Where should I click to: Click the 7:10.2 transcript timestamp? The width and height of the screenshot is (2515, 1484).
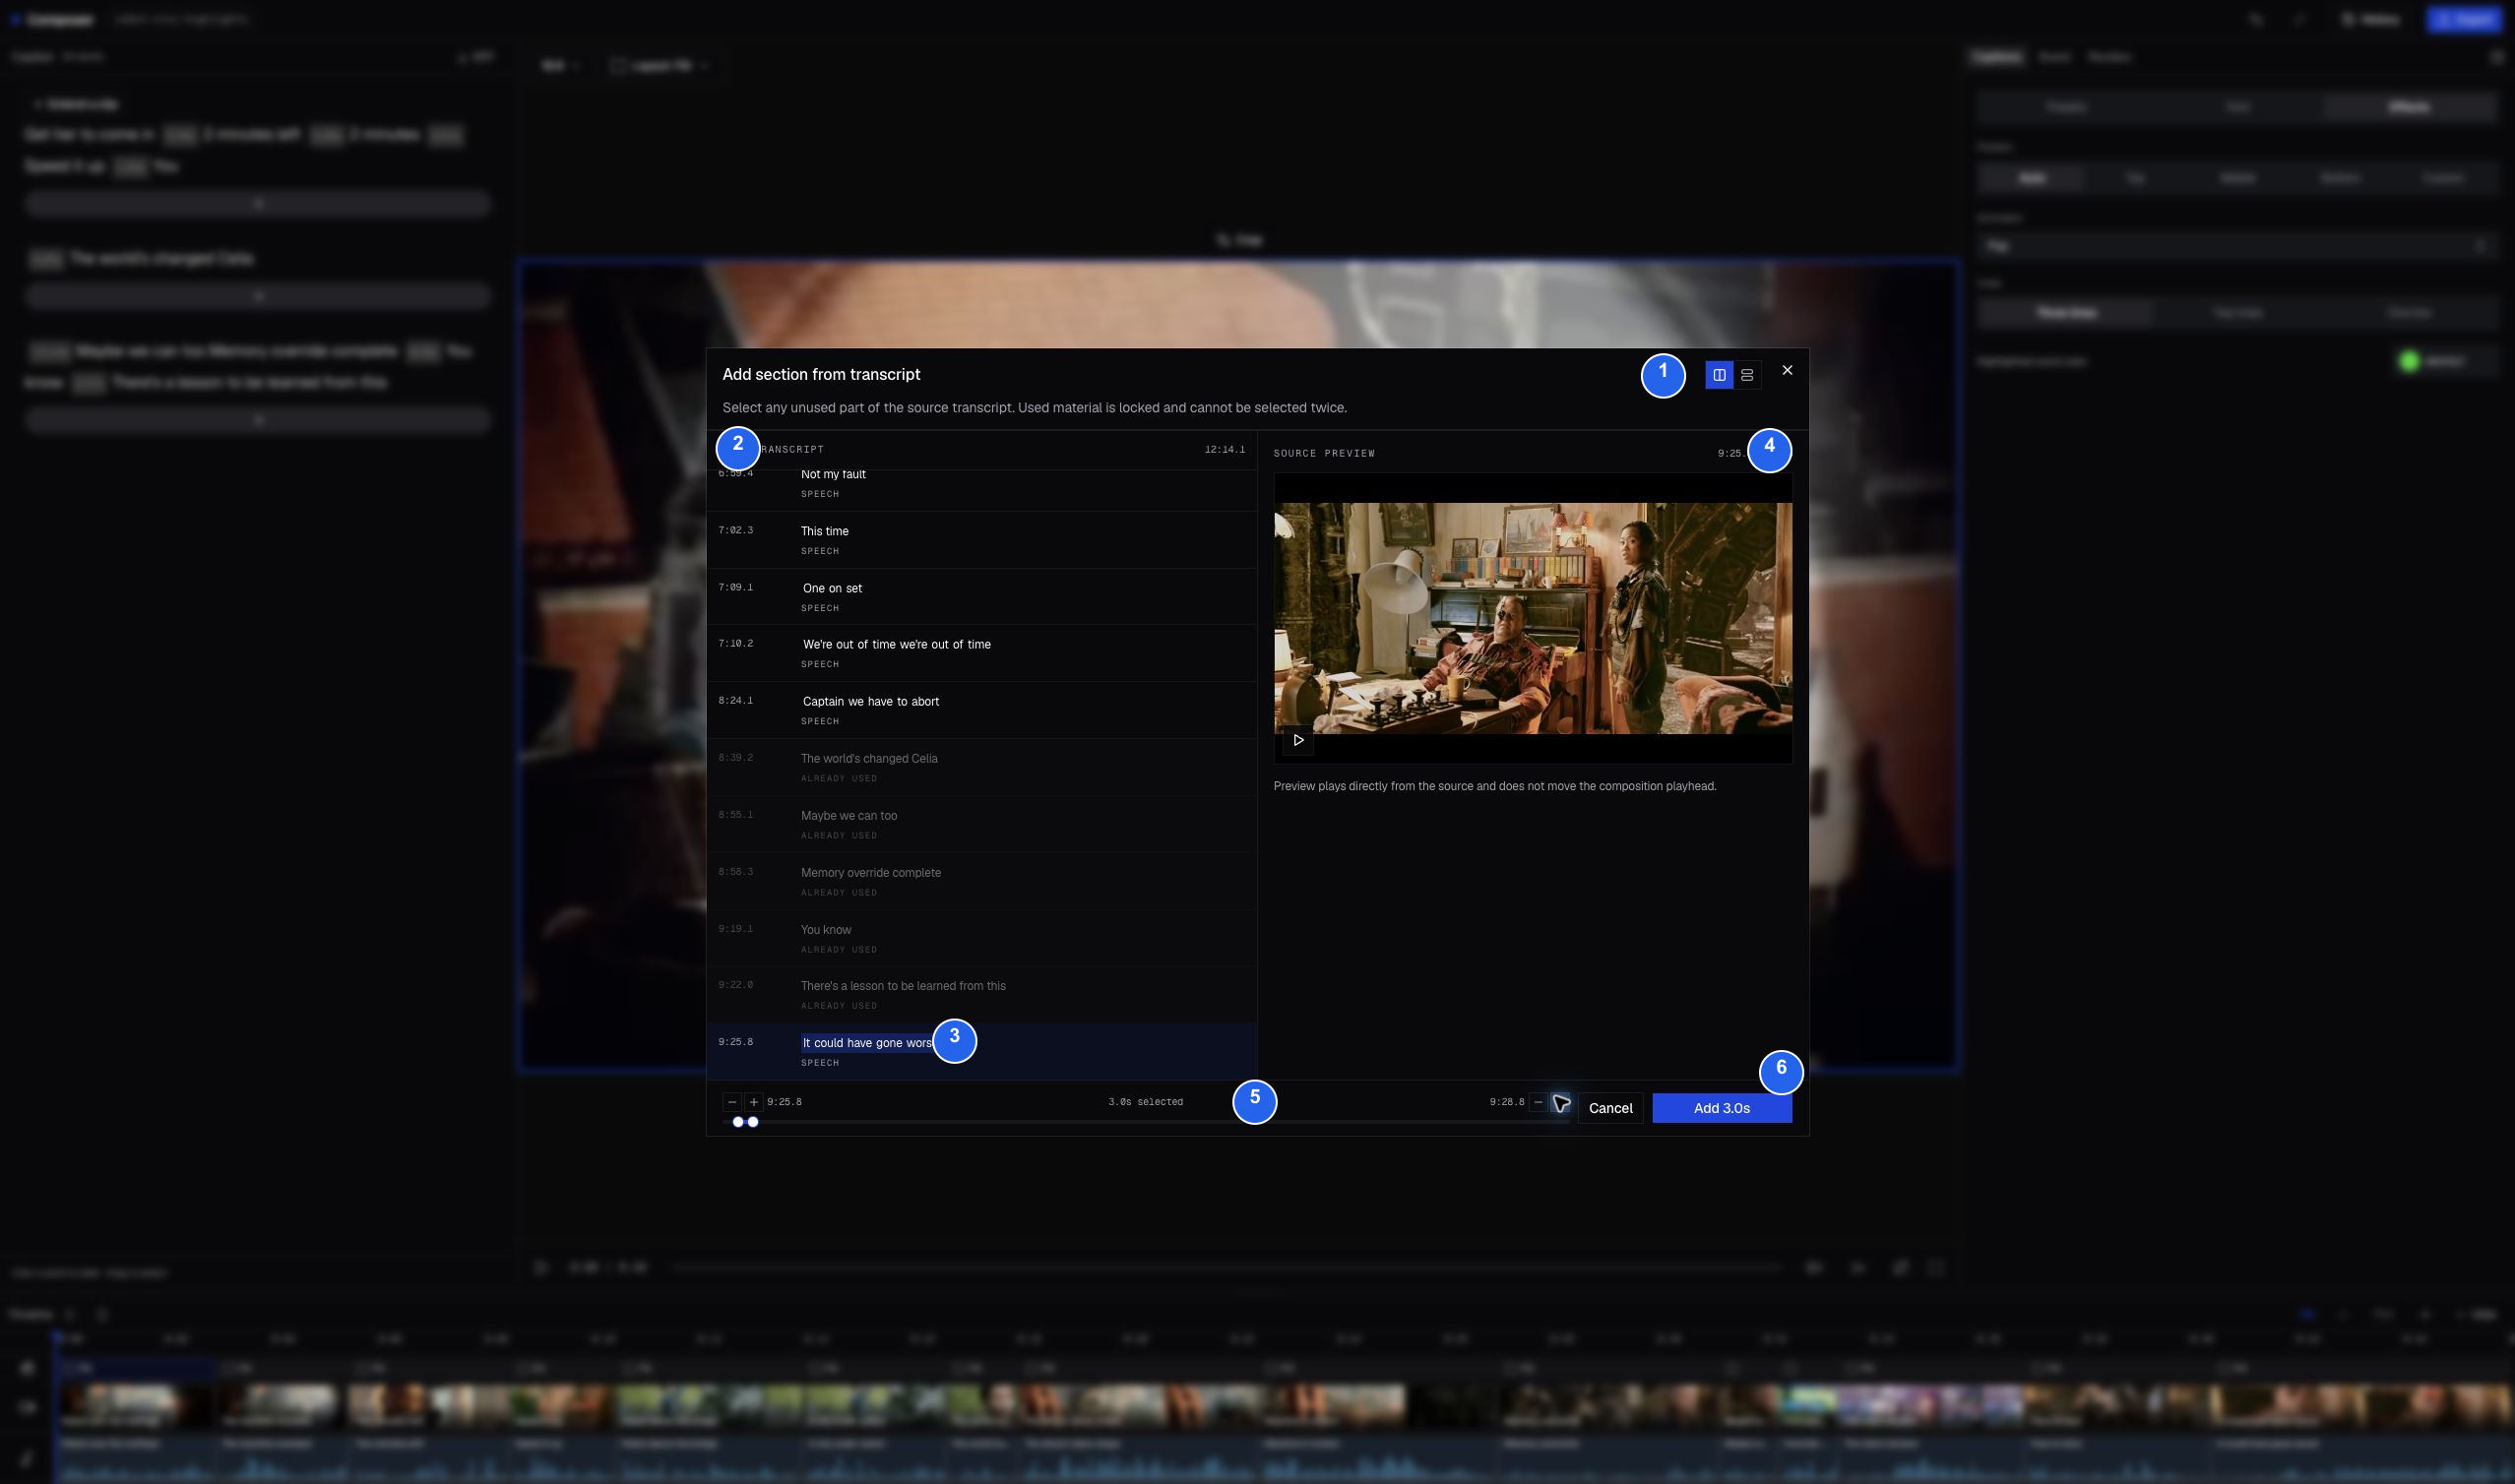click(735, 643)
